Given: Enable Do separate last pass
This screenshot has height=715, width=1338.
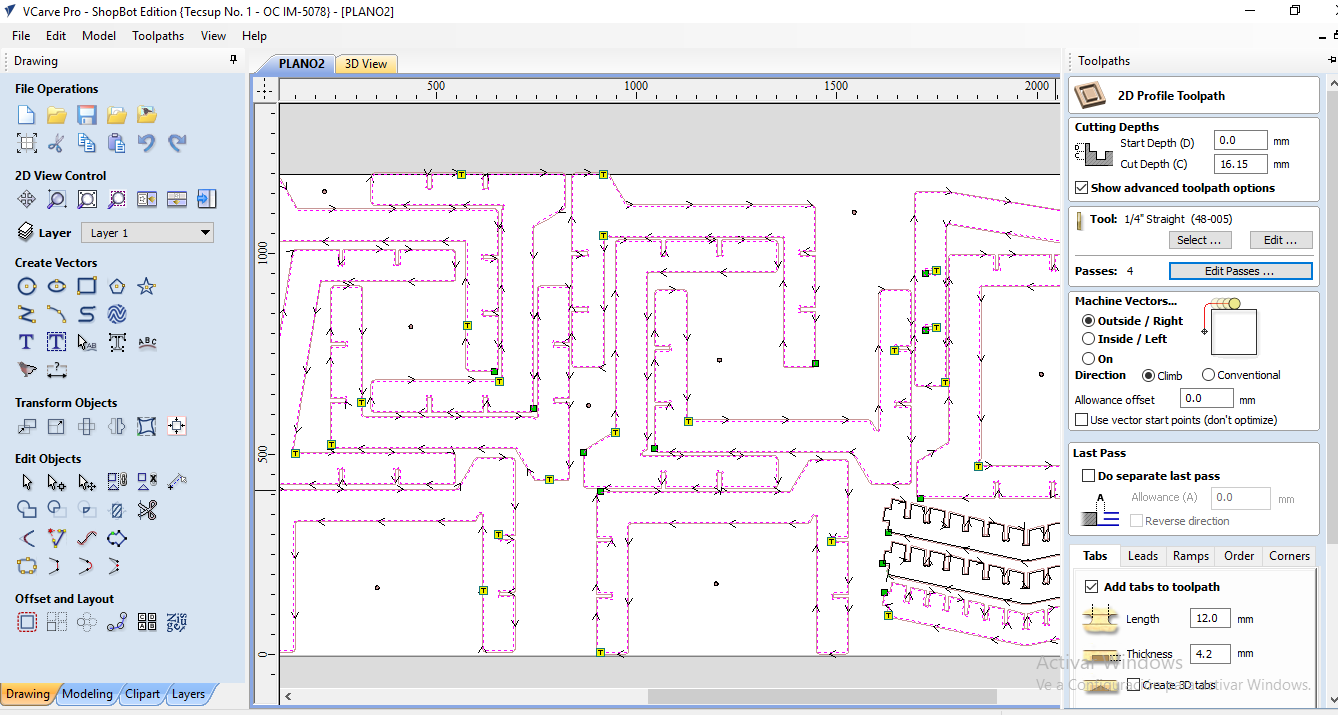Looking at the screenshot, I should [x=1089, y=476].
